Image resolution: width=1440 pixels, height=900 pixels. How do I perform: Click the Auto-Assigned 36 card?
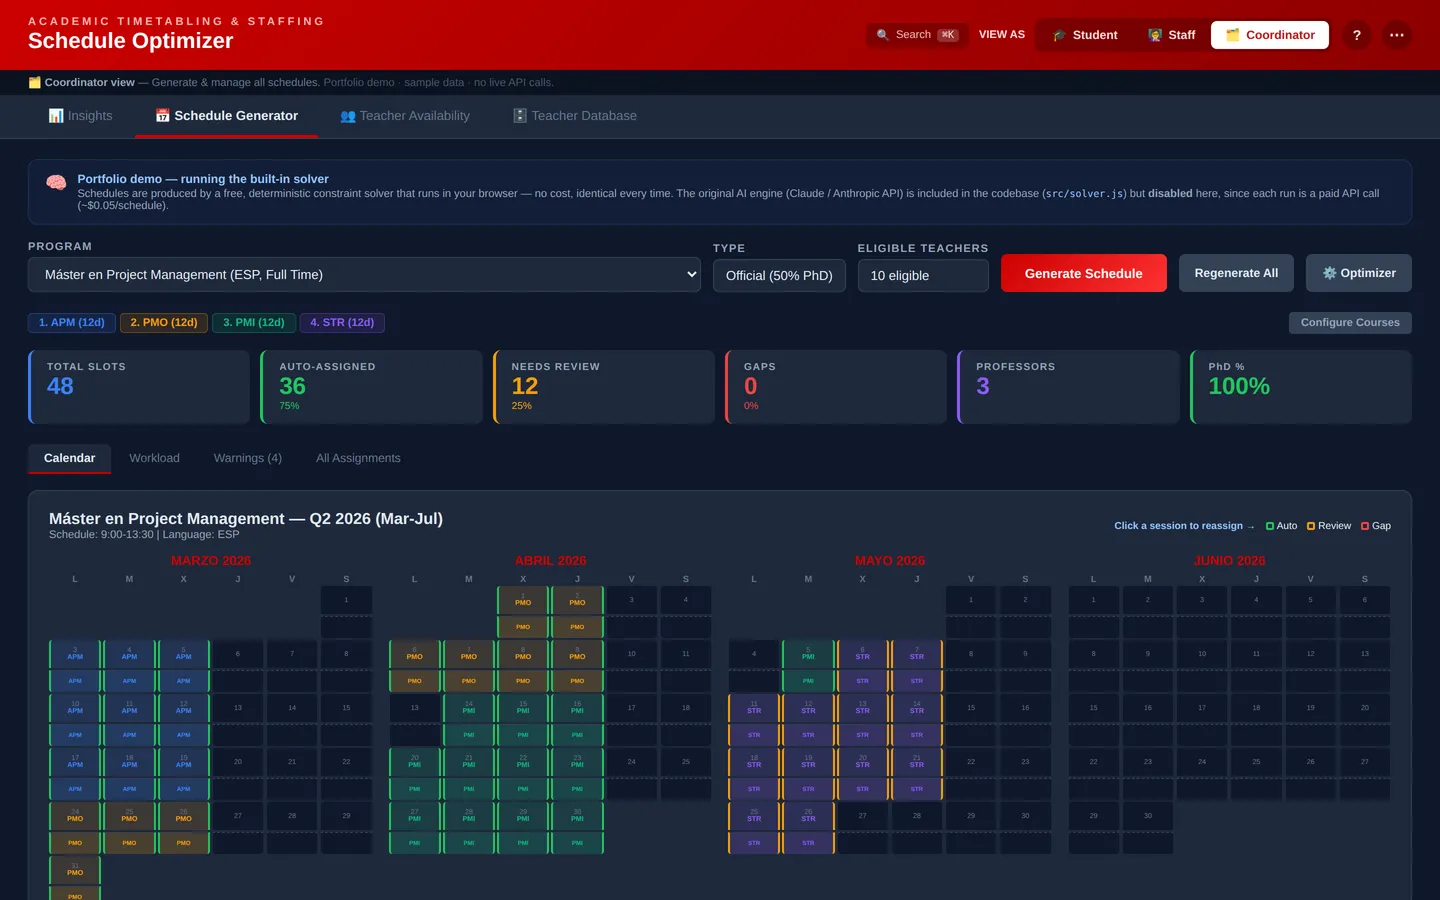(371, 387)
